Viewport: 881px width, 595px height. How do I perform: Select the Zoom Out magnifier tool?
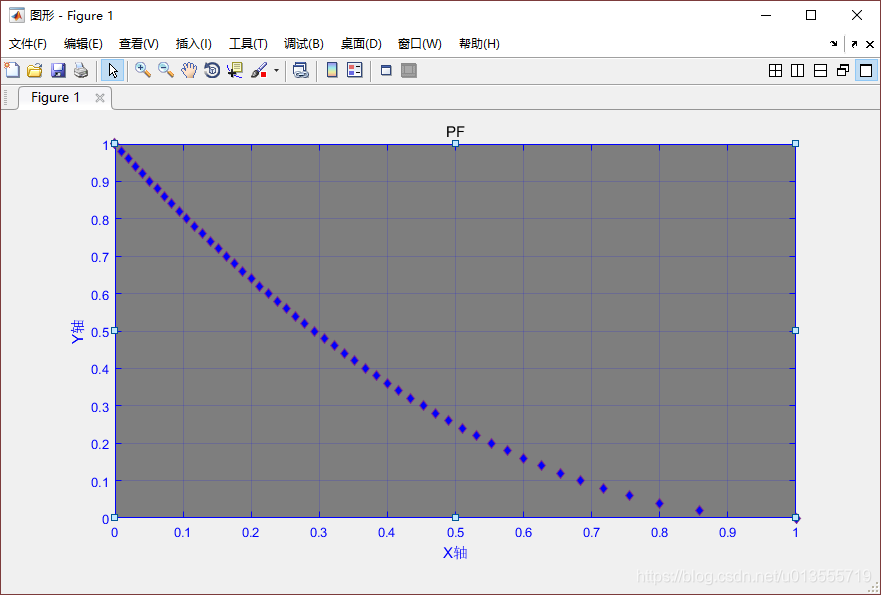coord(166,70)
